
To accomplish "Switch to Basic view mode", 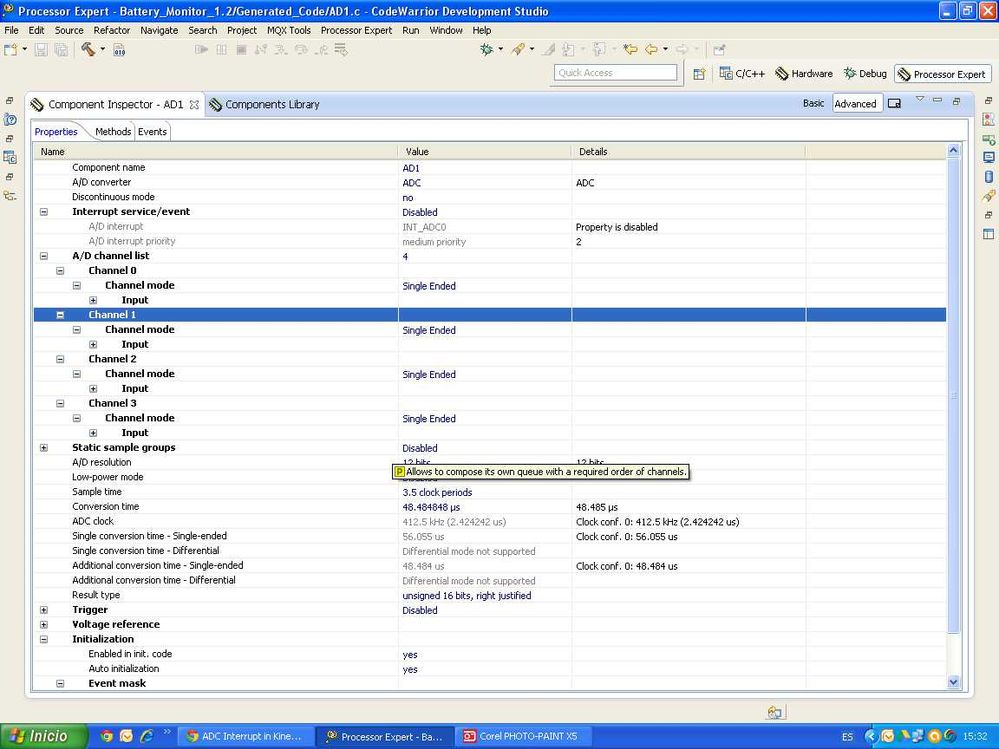I will point(813,103).
